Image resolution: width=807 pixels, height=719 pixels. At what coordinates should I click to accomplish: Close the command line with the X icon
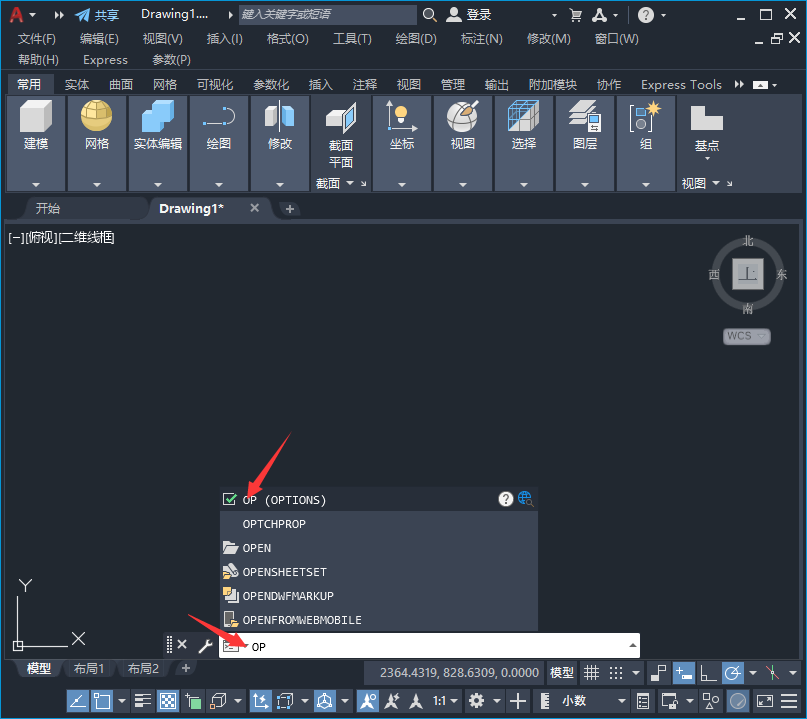tap(182, 644)
